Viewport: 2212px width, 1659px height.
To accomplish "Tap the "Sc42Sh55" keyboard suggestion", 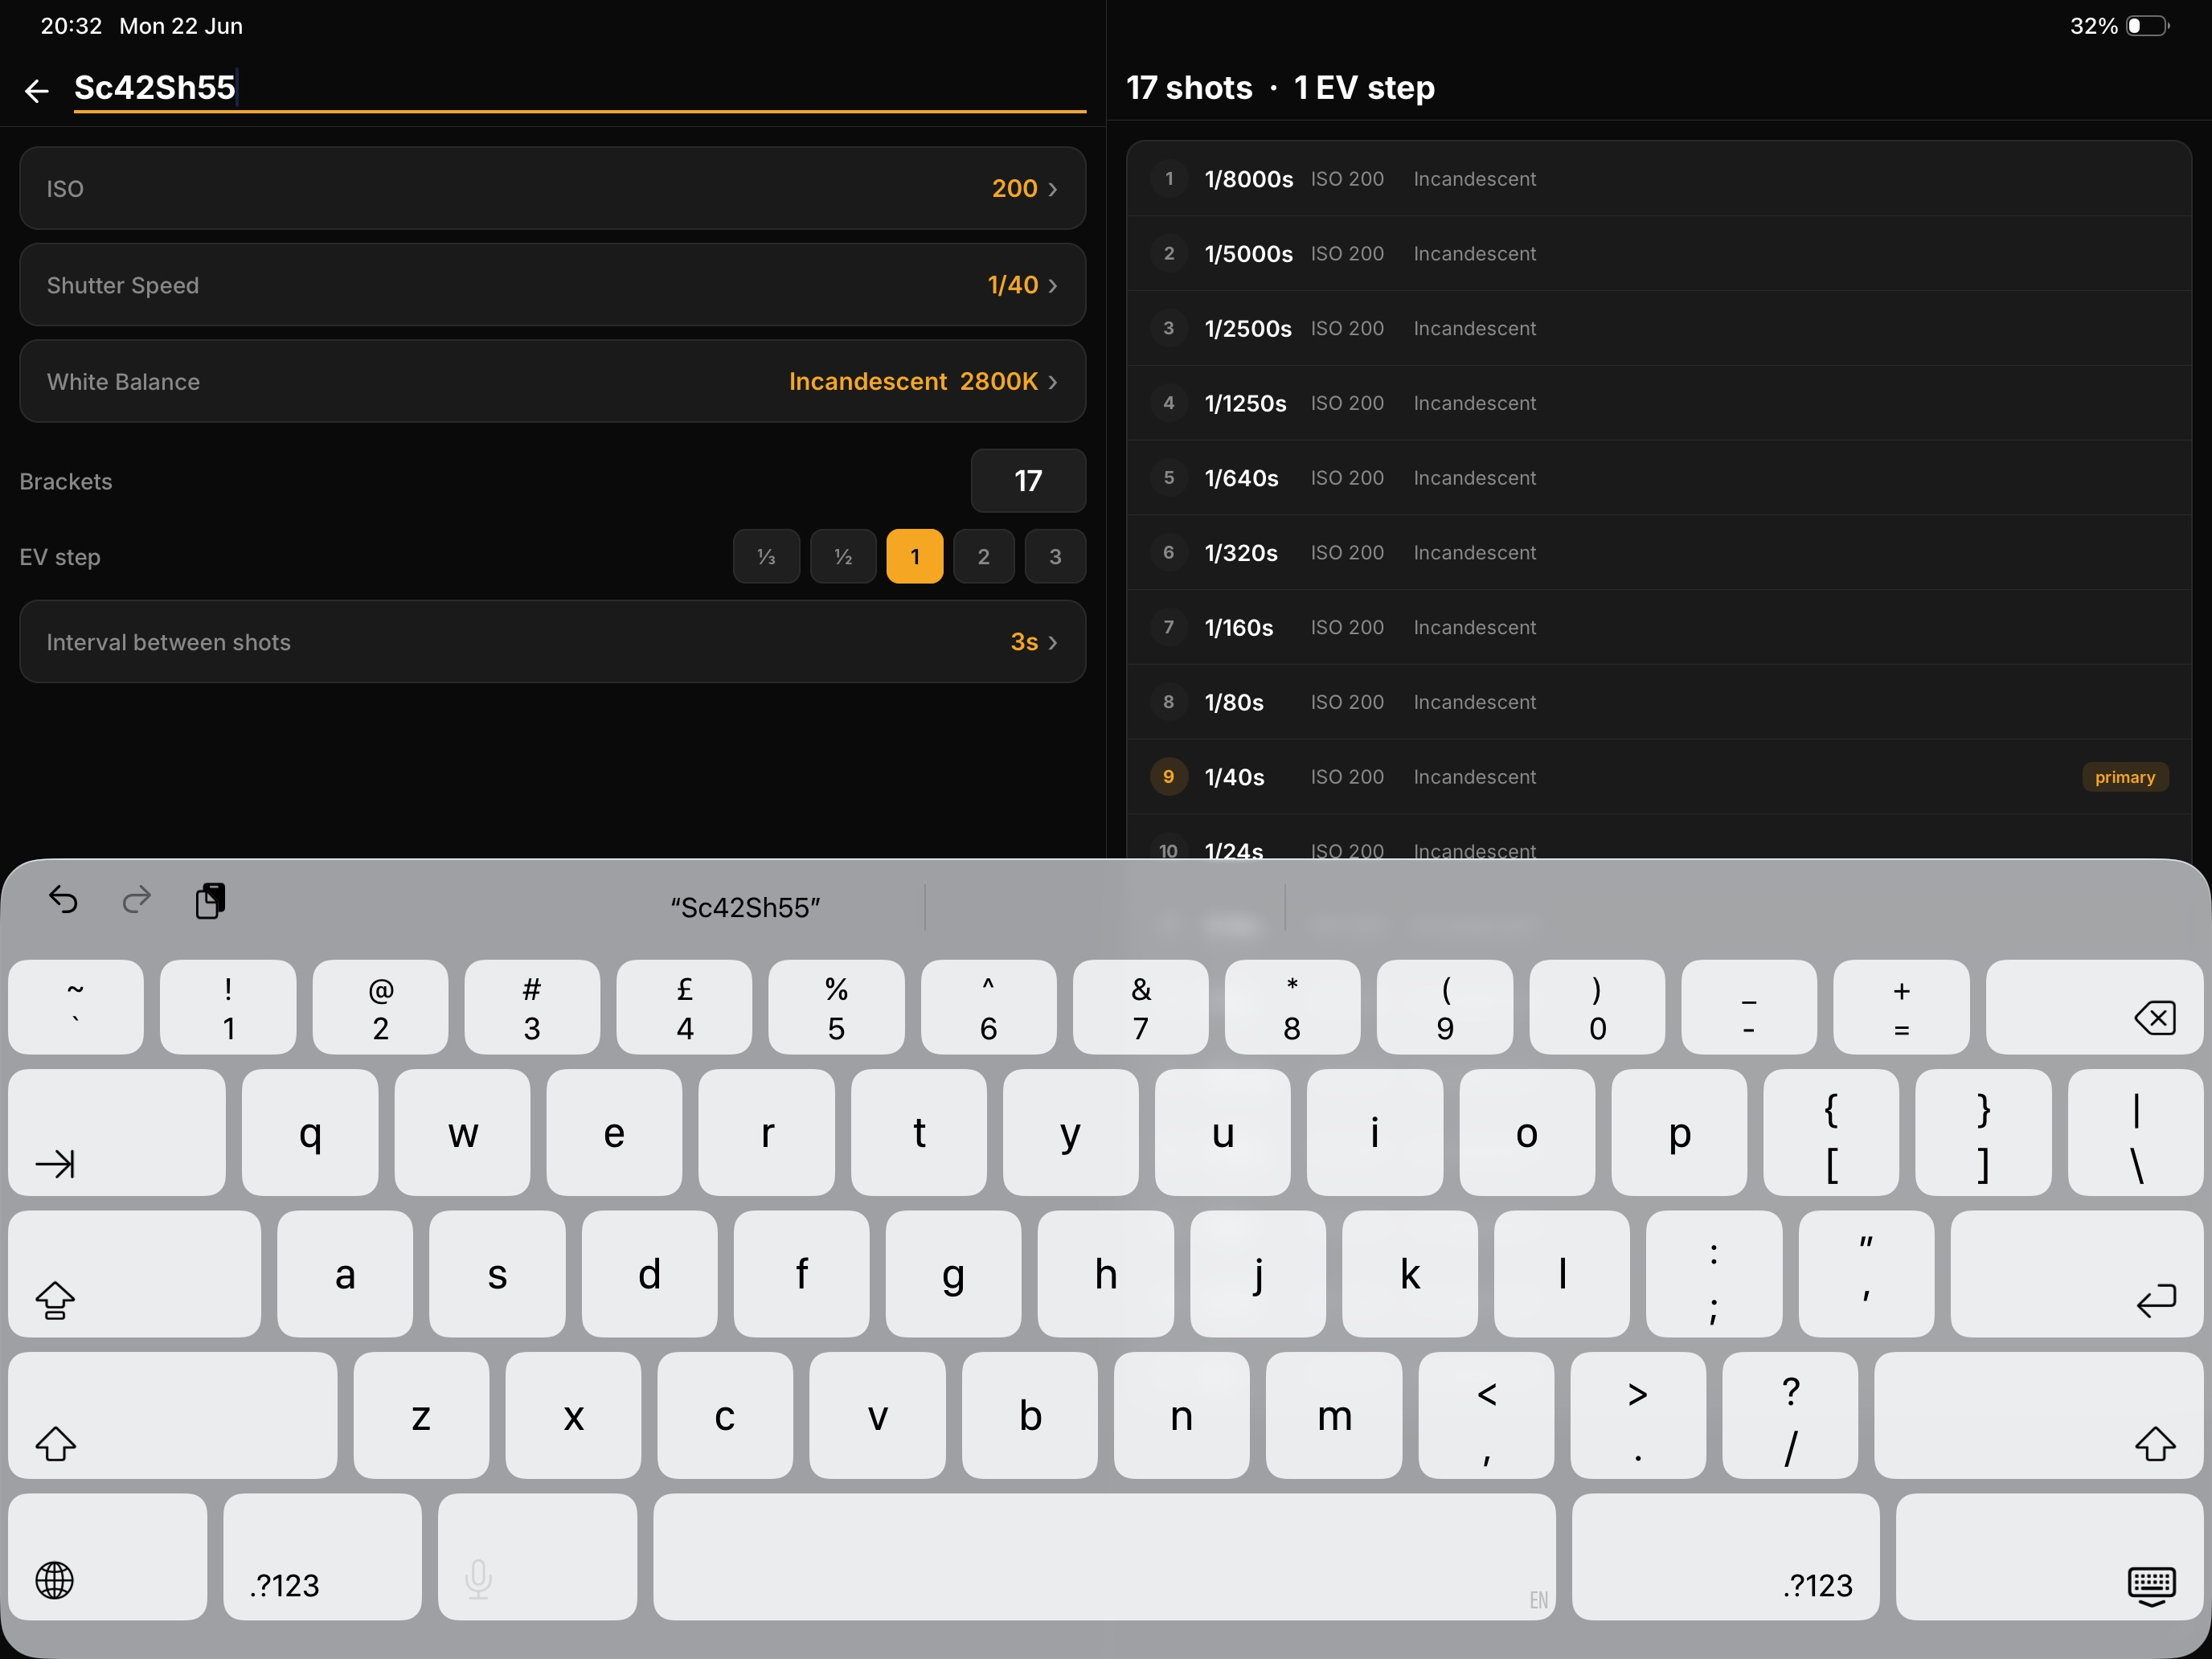I will (x=745, y=907).
